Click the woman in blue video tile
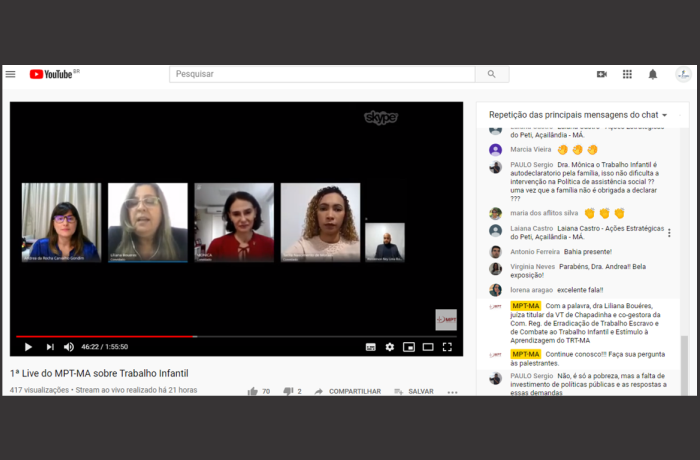 [62, 222]
